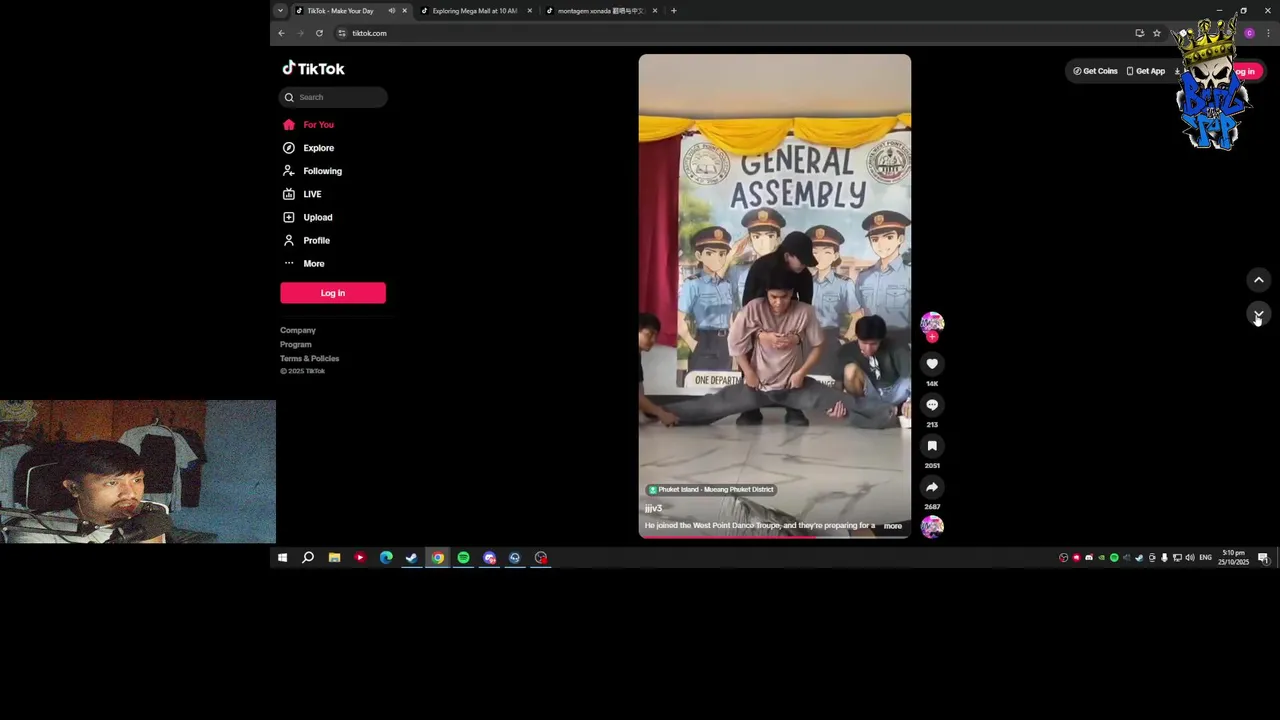The image size is (1280, 720).
Task: Click the video progress bar
Action: [775, 537]
